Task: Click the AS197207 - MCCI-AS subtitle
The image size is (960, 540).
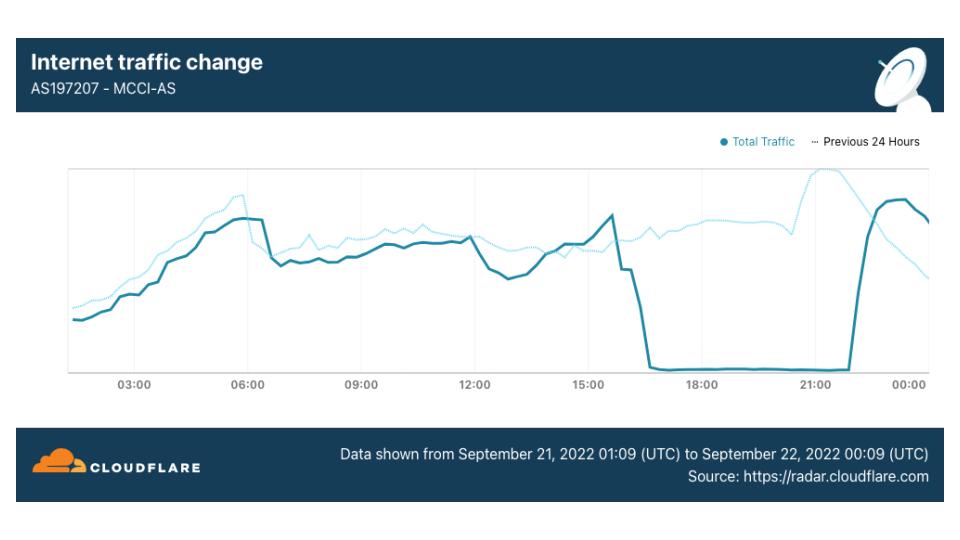Action: [104, 89]
